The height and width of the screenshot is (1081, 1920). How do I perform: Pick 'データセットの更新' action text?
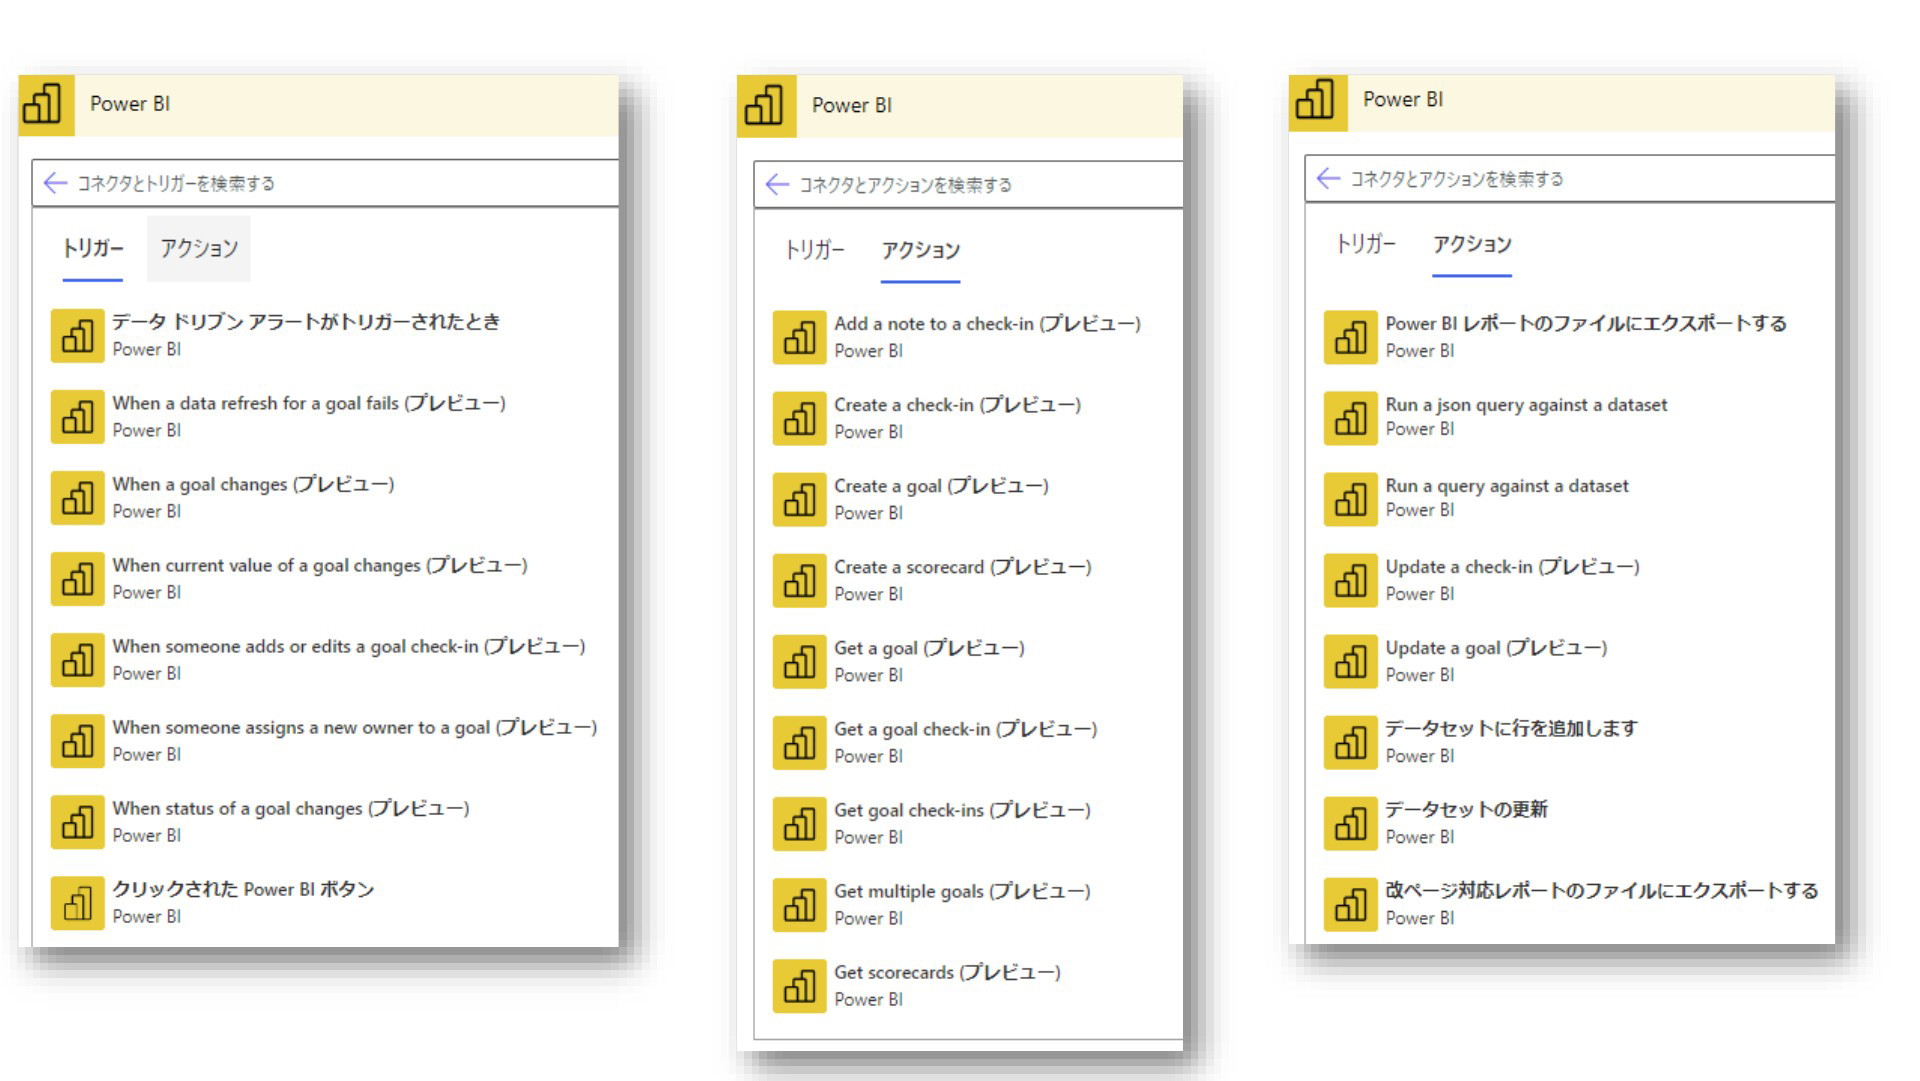pos(1466,809)
